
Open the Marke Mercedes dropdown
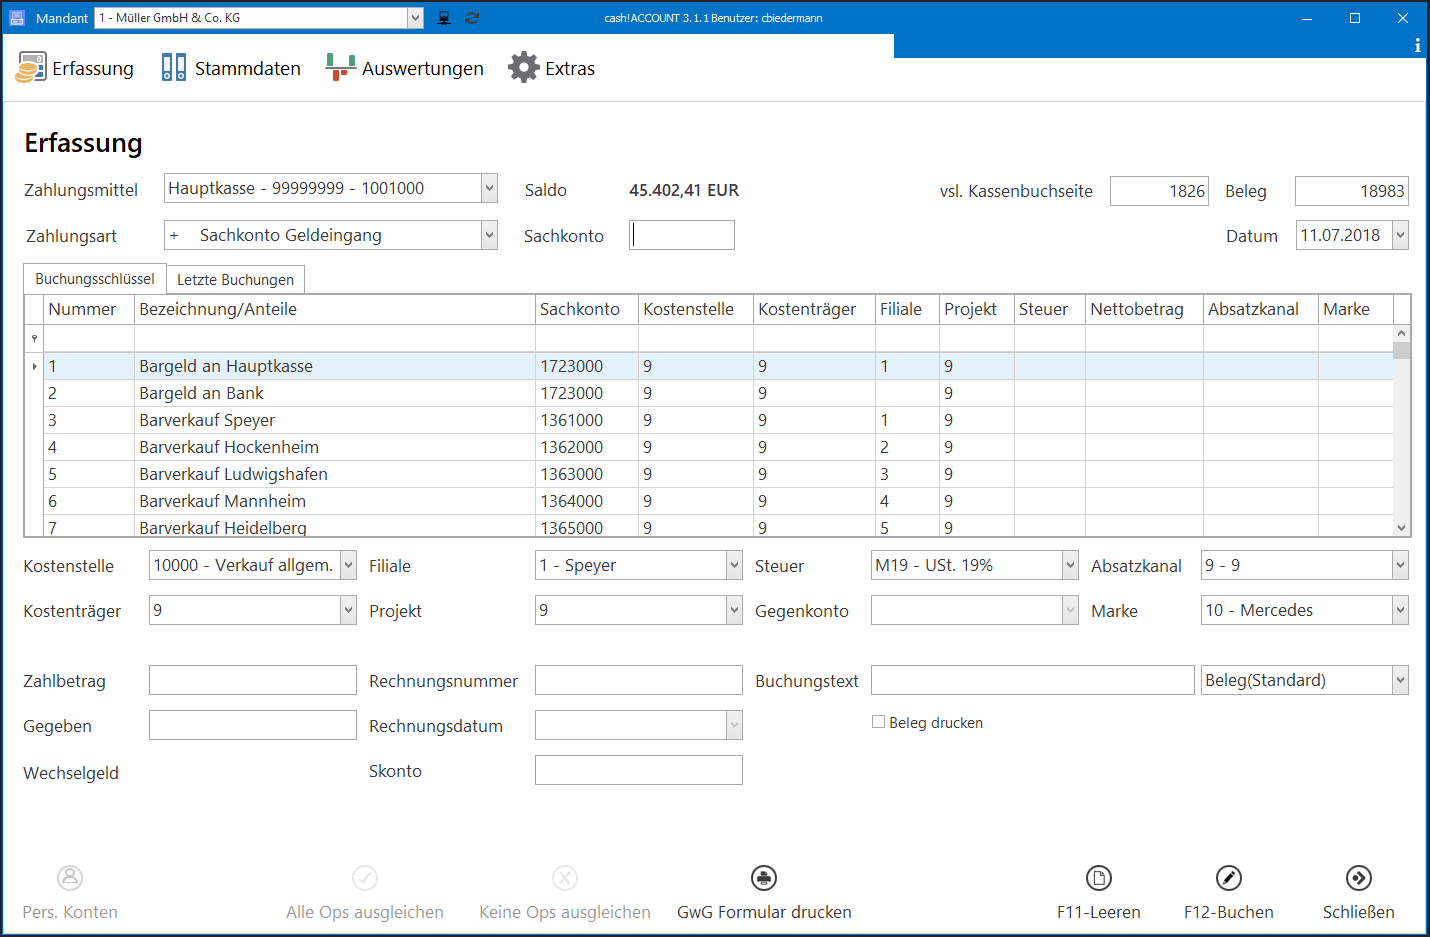[x=1400, y=610]
